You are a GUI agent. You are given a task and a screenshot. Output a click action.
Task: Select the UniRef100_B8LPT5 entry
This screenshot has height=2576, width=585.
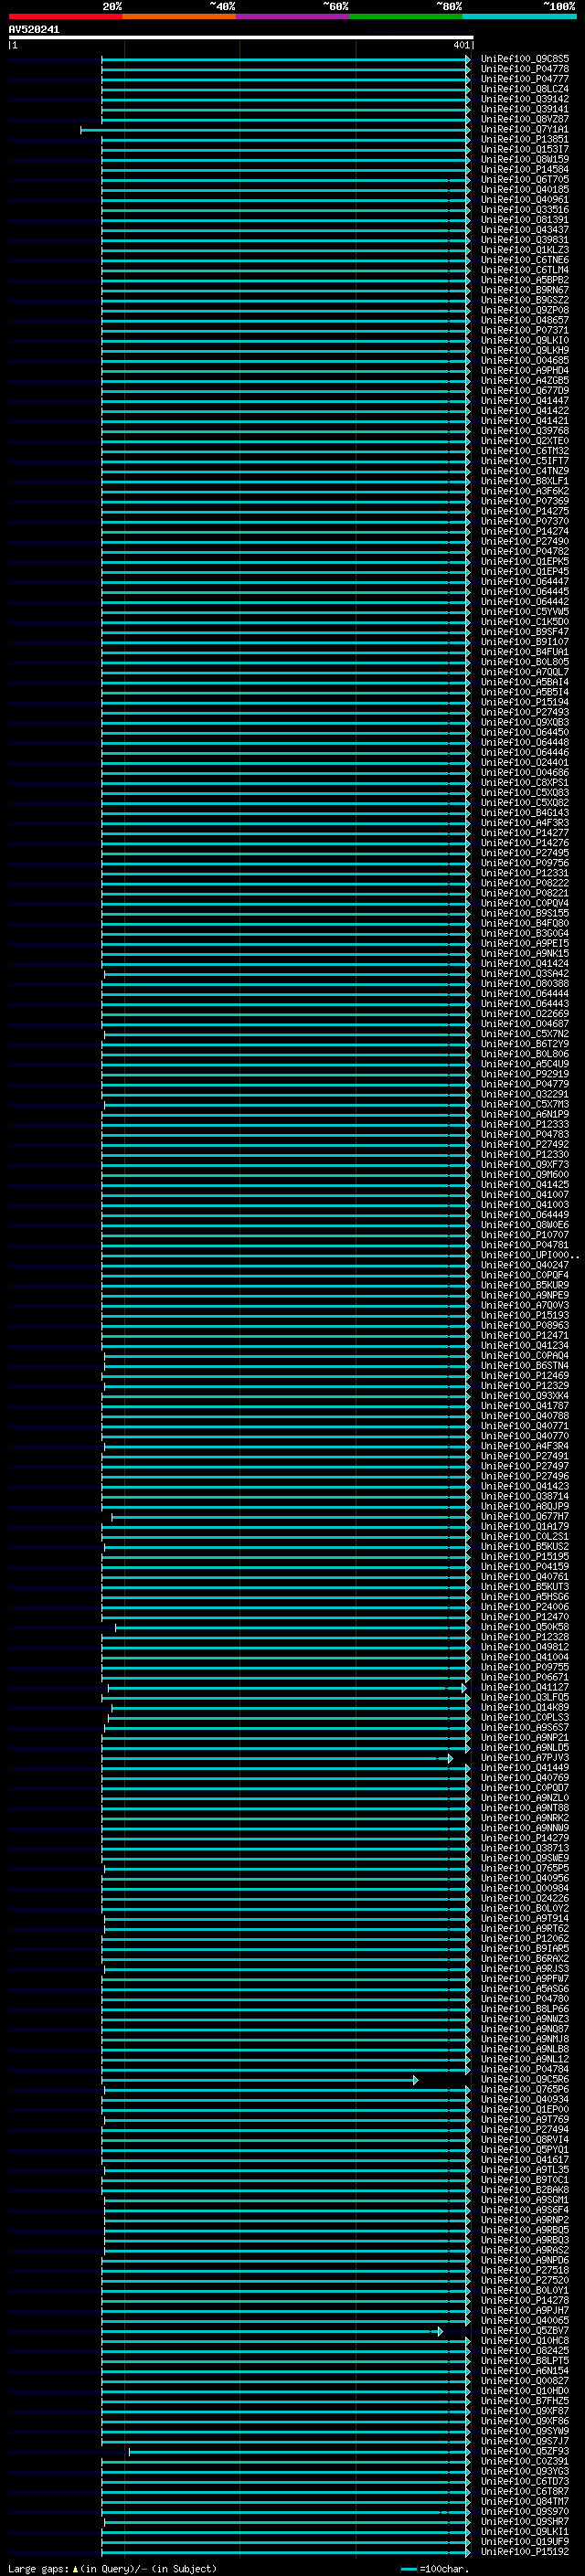coord(524,2360)
